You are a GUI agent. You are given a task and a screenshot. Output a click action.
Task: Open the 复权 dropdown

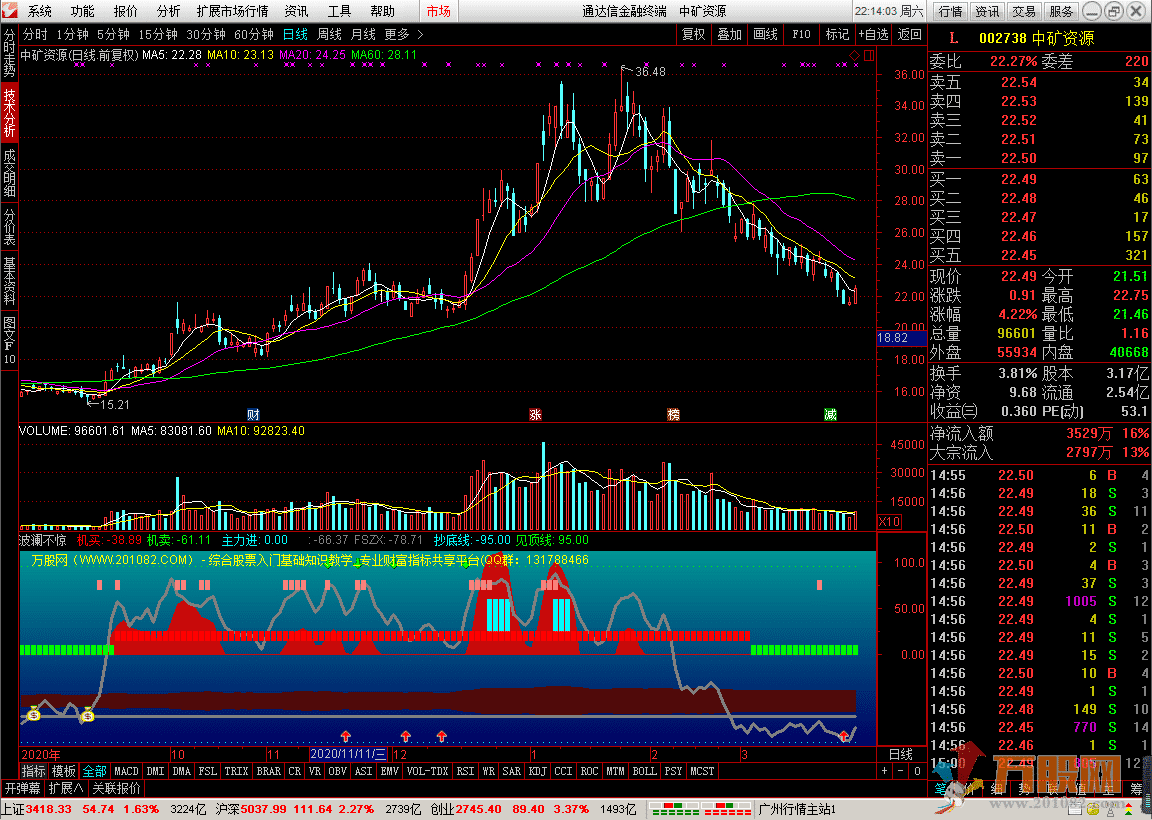pyautogui.click(x=694, y=35)
